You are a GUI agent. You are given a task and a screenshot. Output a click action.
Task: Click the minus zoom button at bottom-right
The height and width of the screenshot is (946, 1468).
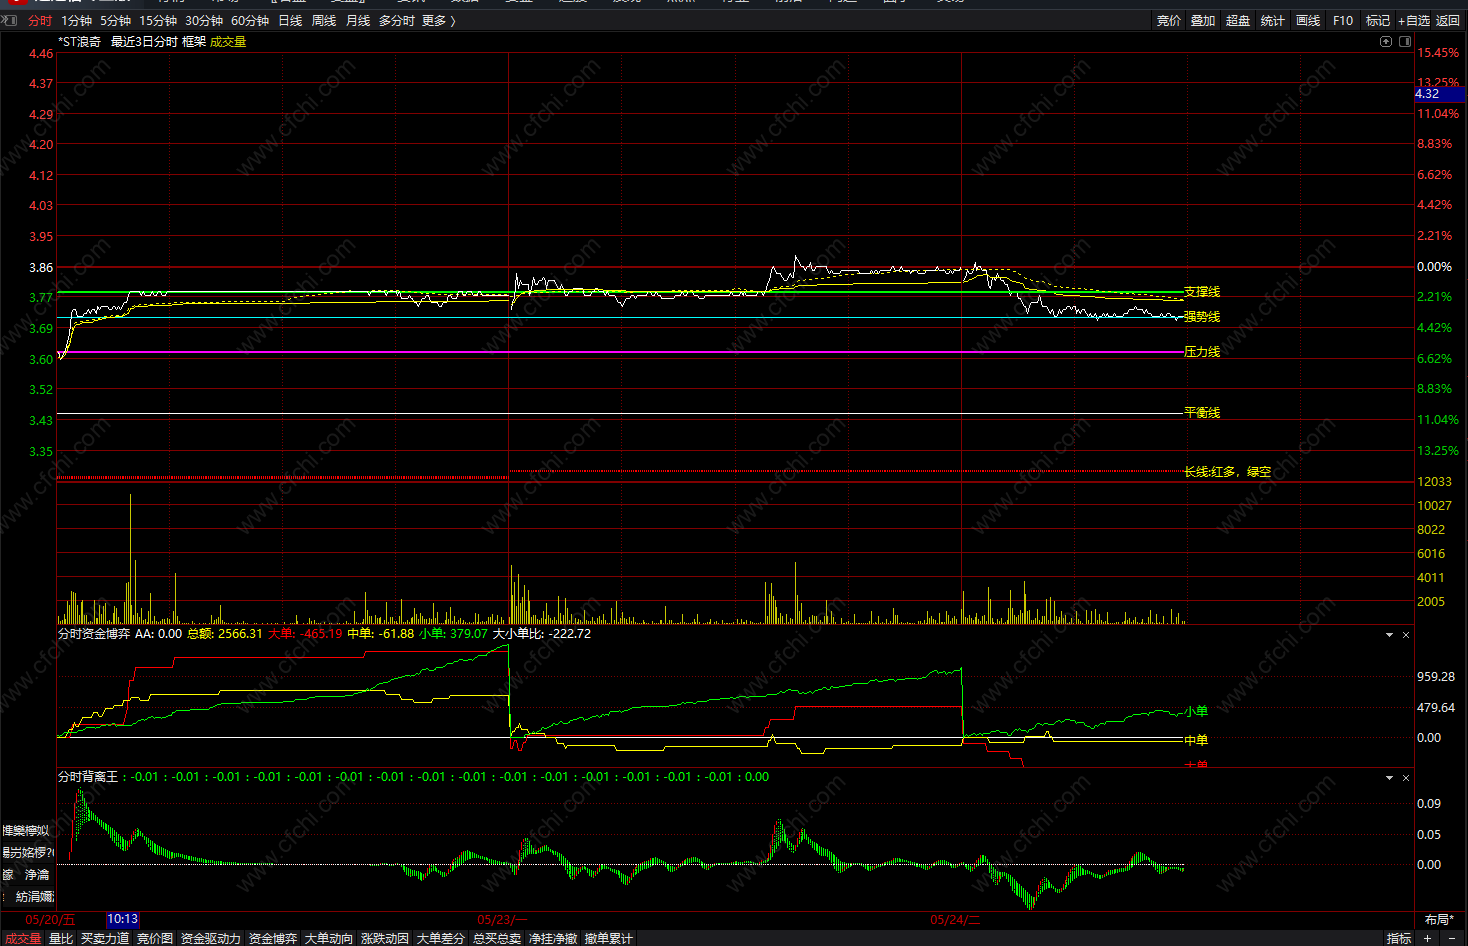pos(1452,938)
